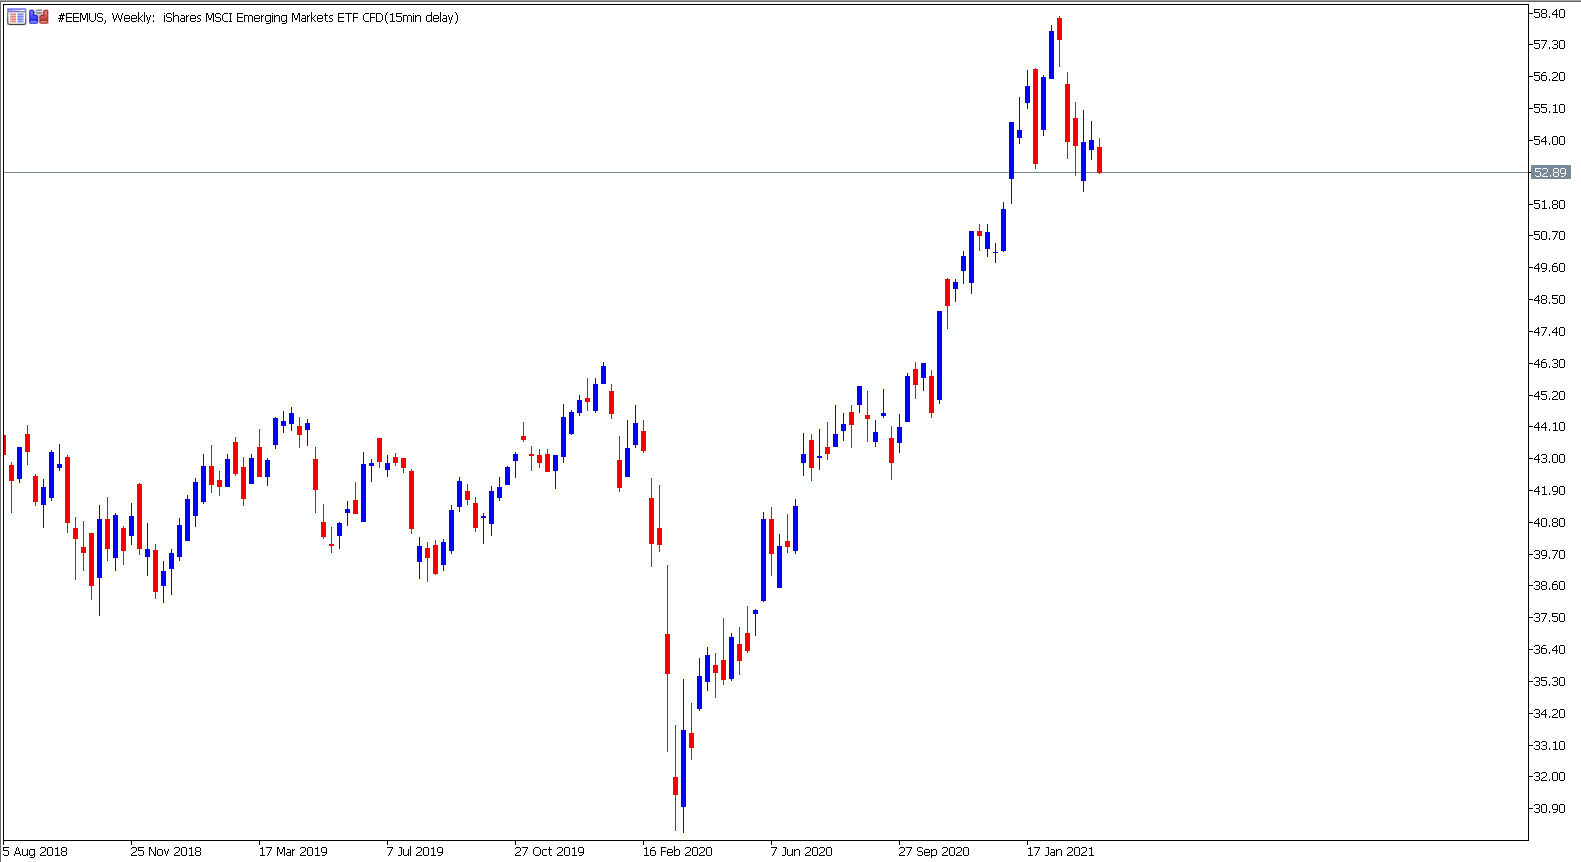Click the 7 Jun 2020 date label

[801, 852]
